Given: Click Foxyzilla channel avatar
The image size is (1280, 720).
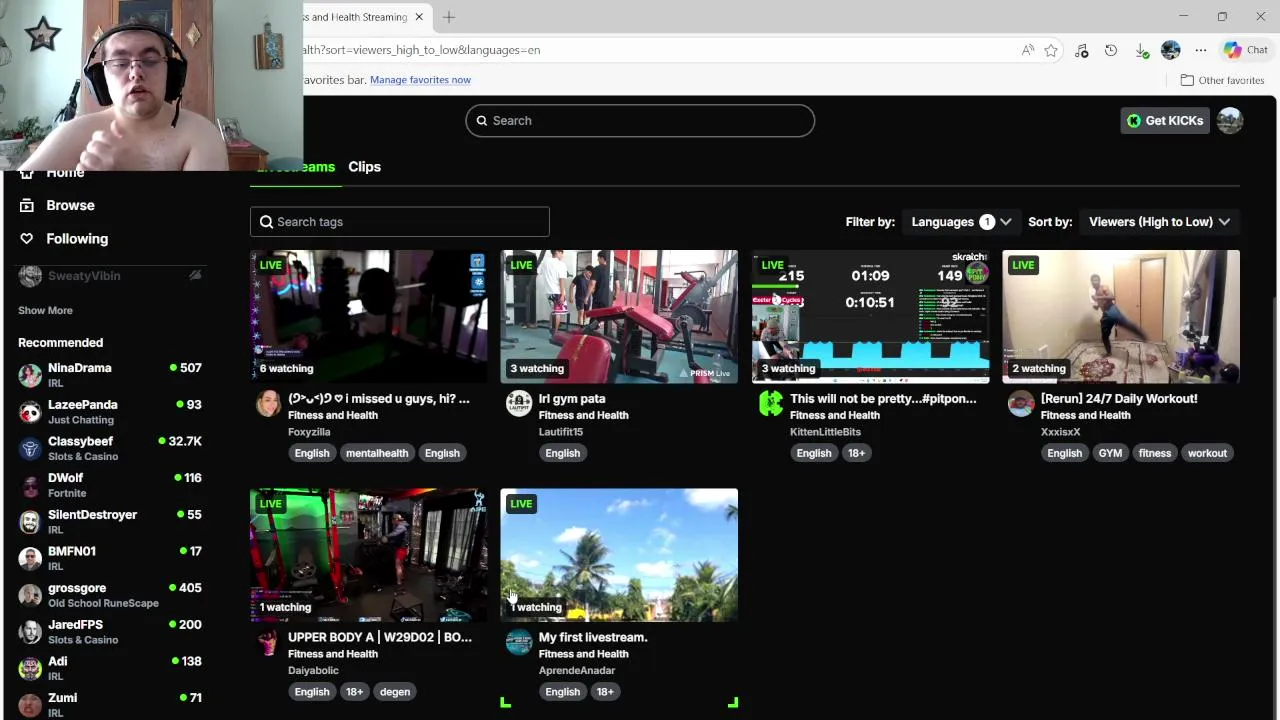Looking at the screenshot, I should (x=268, y=403).
